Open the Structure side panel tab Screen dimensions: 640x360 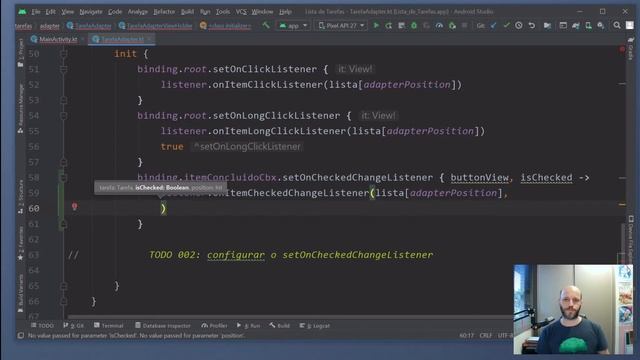[x=21, y=197]
